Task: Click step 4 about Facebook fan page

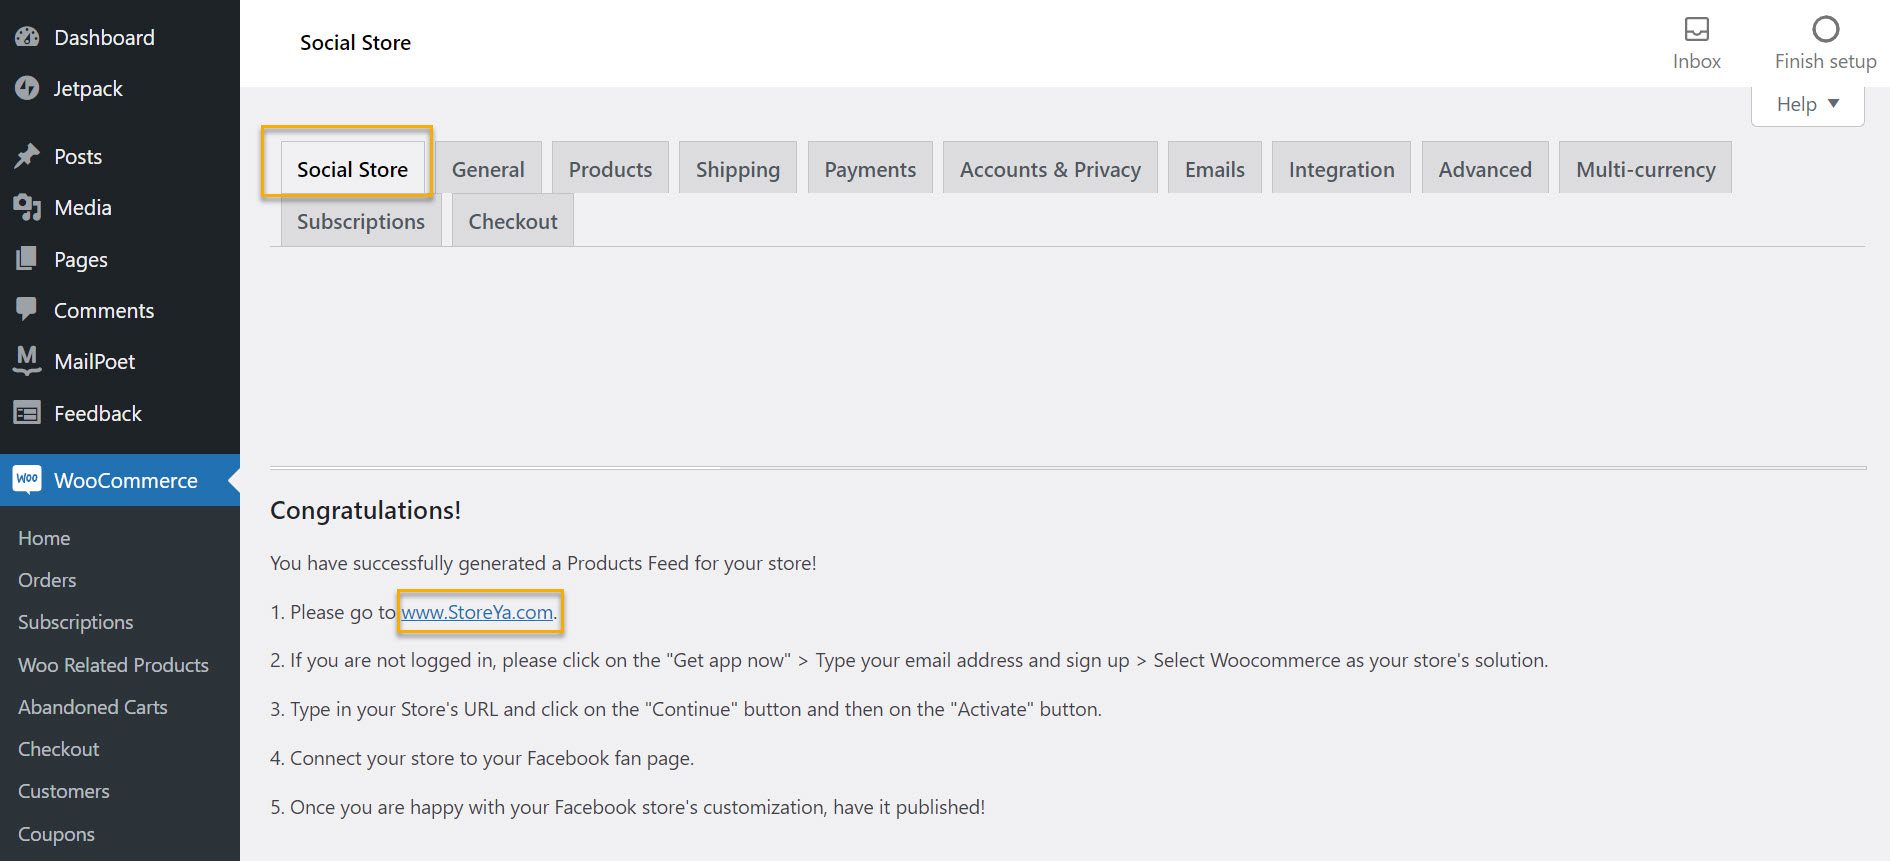Action: tap(482, 758)
